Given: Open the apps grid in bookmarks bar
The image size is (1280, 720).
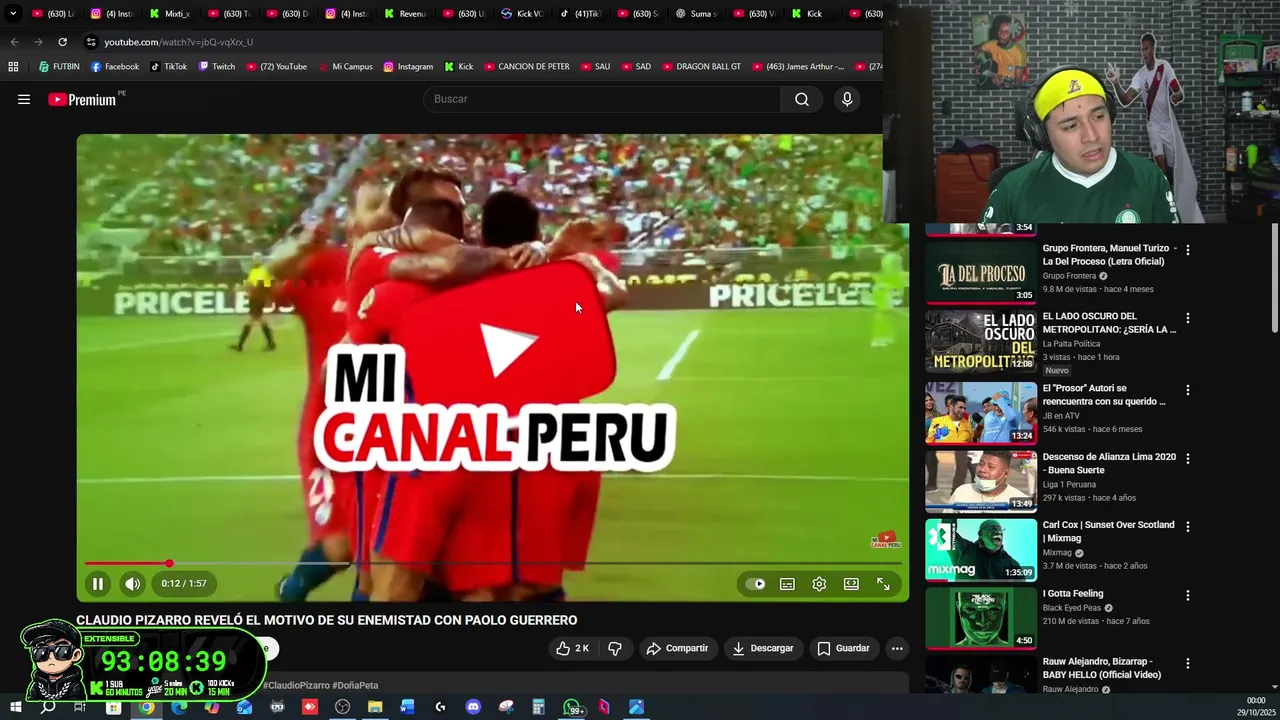Looking at the screenshot, I should click(13, 67).
